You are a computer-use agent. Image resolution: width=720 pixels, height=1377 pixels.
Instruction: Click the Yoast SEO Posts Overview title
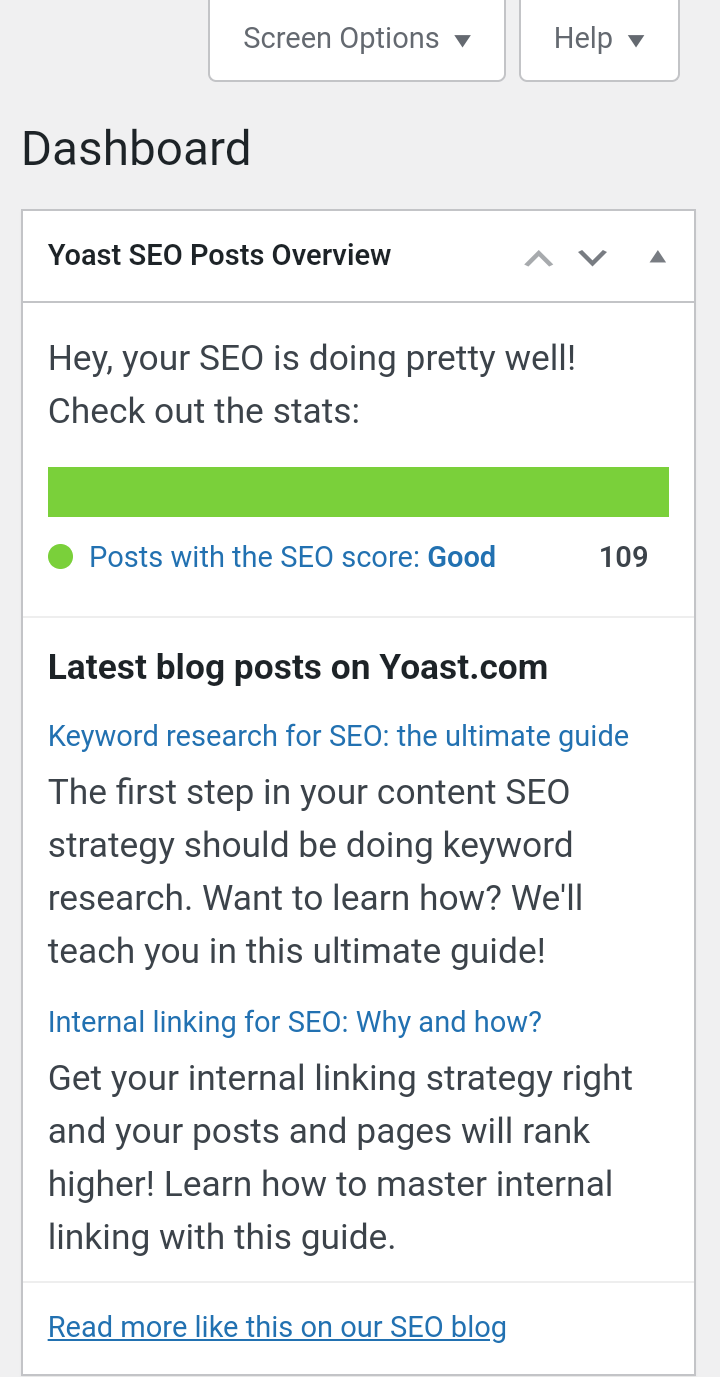point(219,255)
